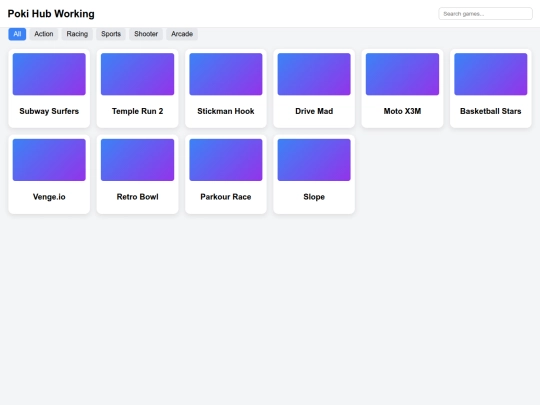Viewport: 540px width, 405px height.
Task: Click the Basketball Stars title text
Action: [x=491, y=111]
